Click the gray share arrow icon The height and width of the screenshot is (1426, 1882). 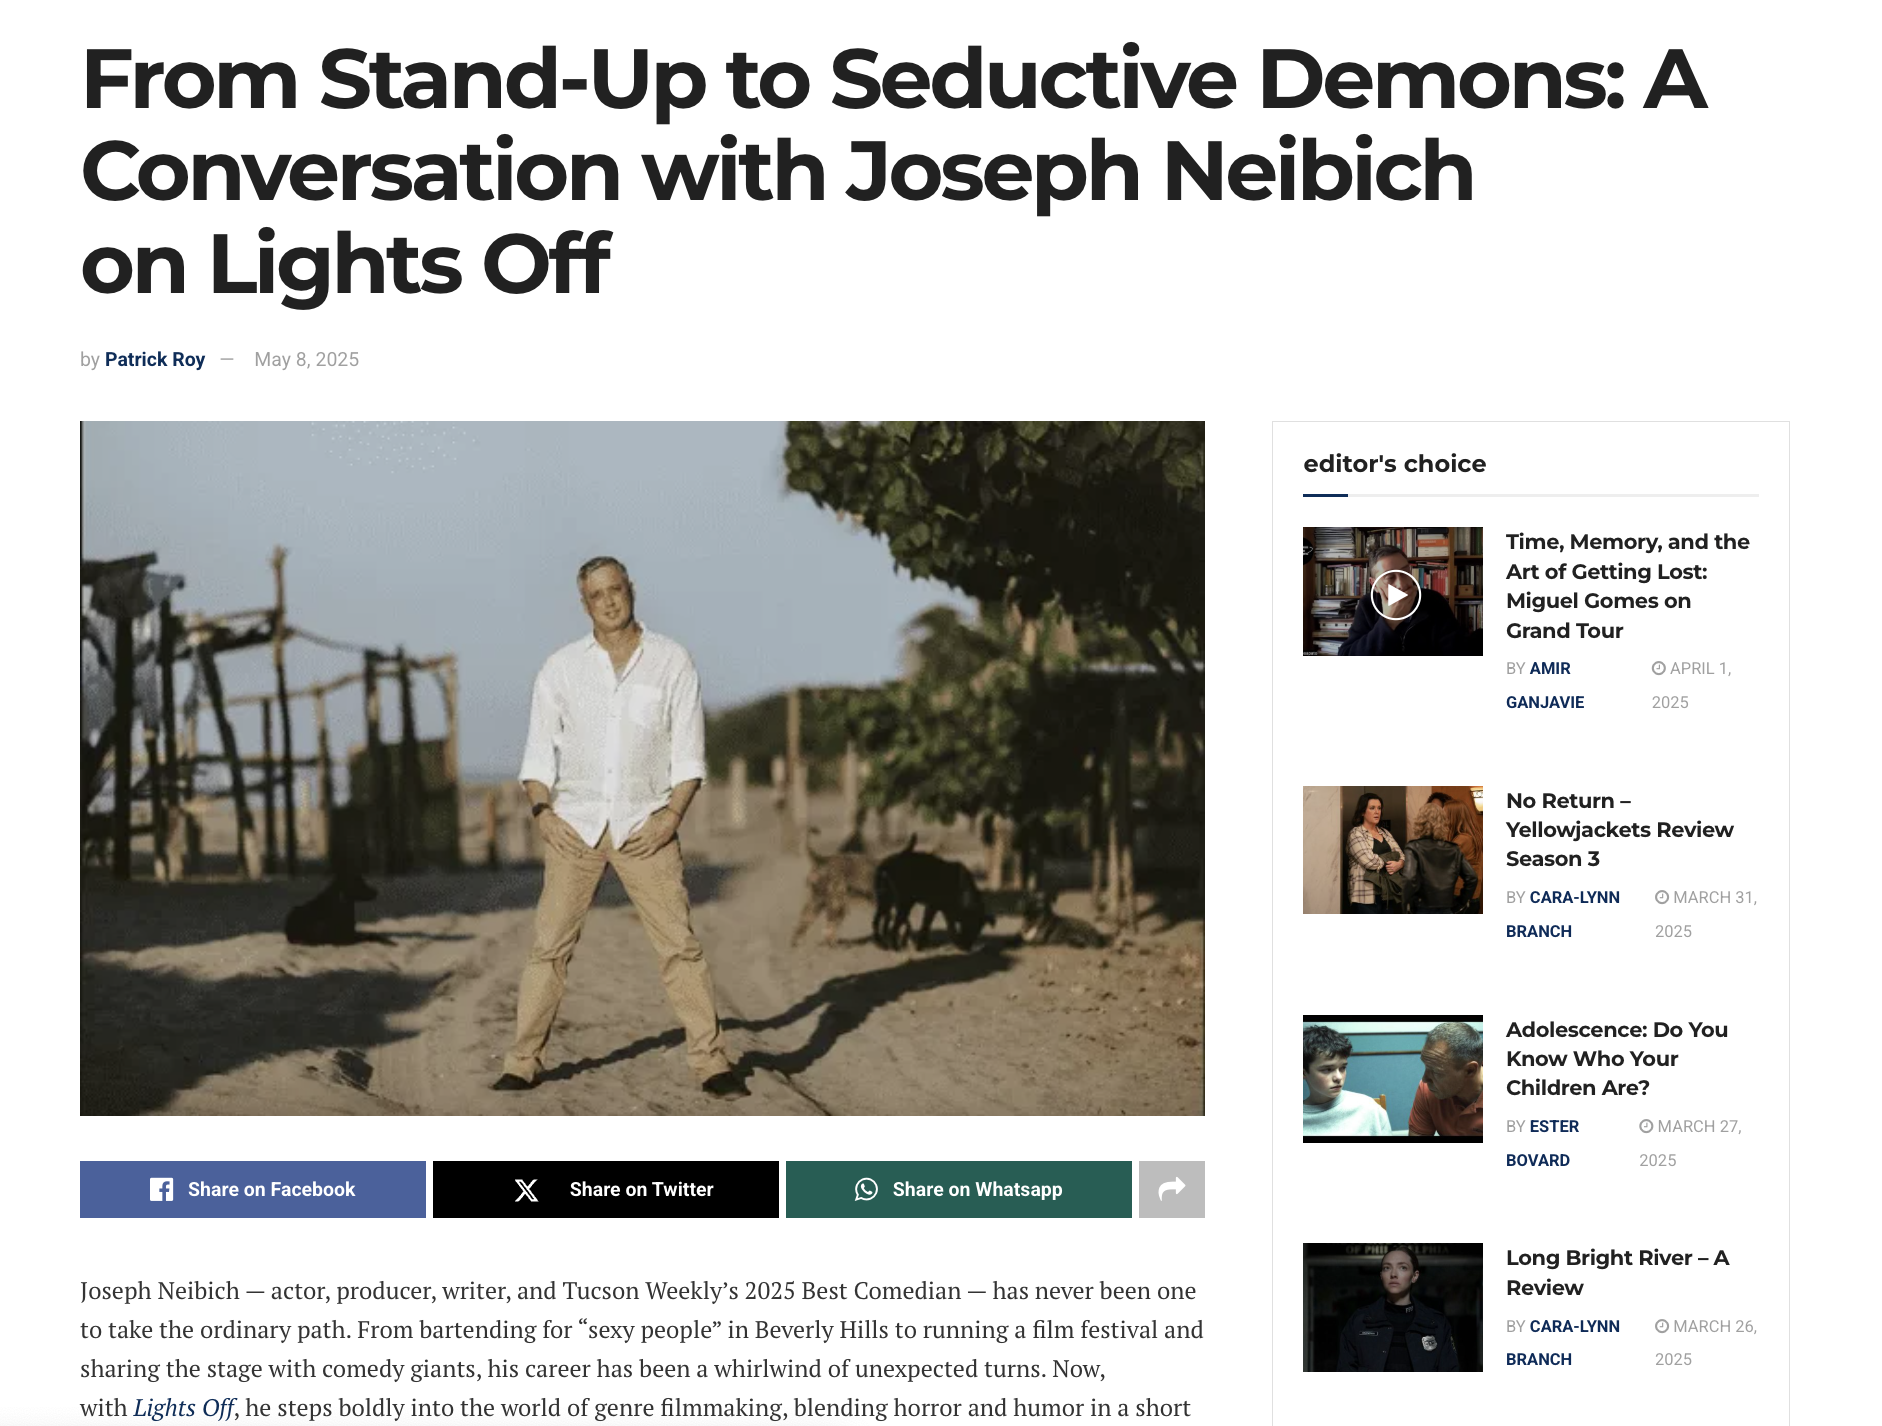(1171, 1189)
